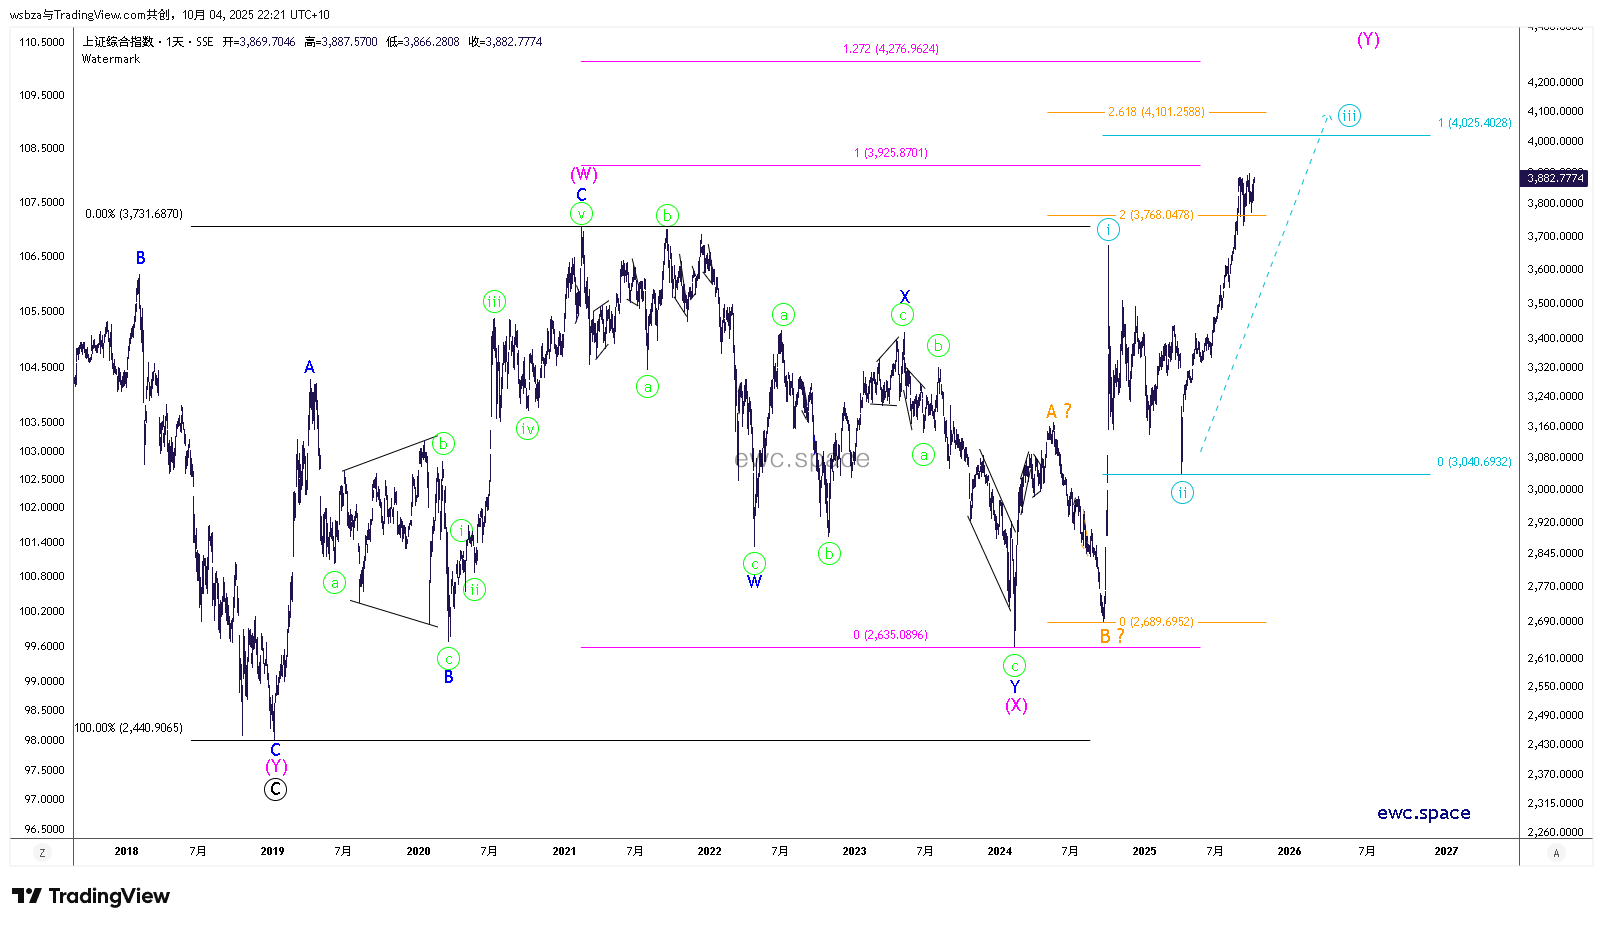Image resolution: width=1603 pixels, height=926 pixels.
Task: Select the black circled C wave label
Action: click(x=275, y=790)
